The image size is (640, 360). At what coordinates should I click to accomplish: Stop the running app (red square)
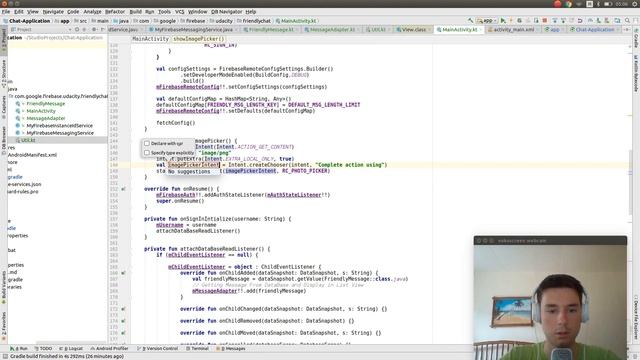[x=544, y=20]
